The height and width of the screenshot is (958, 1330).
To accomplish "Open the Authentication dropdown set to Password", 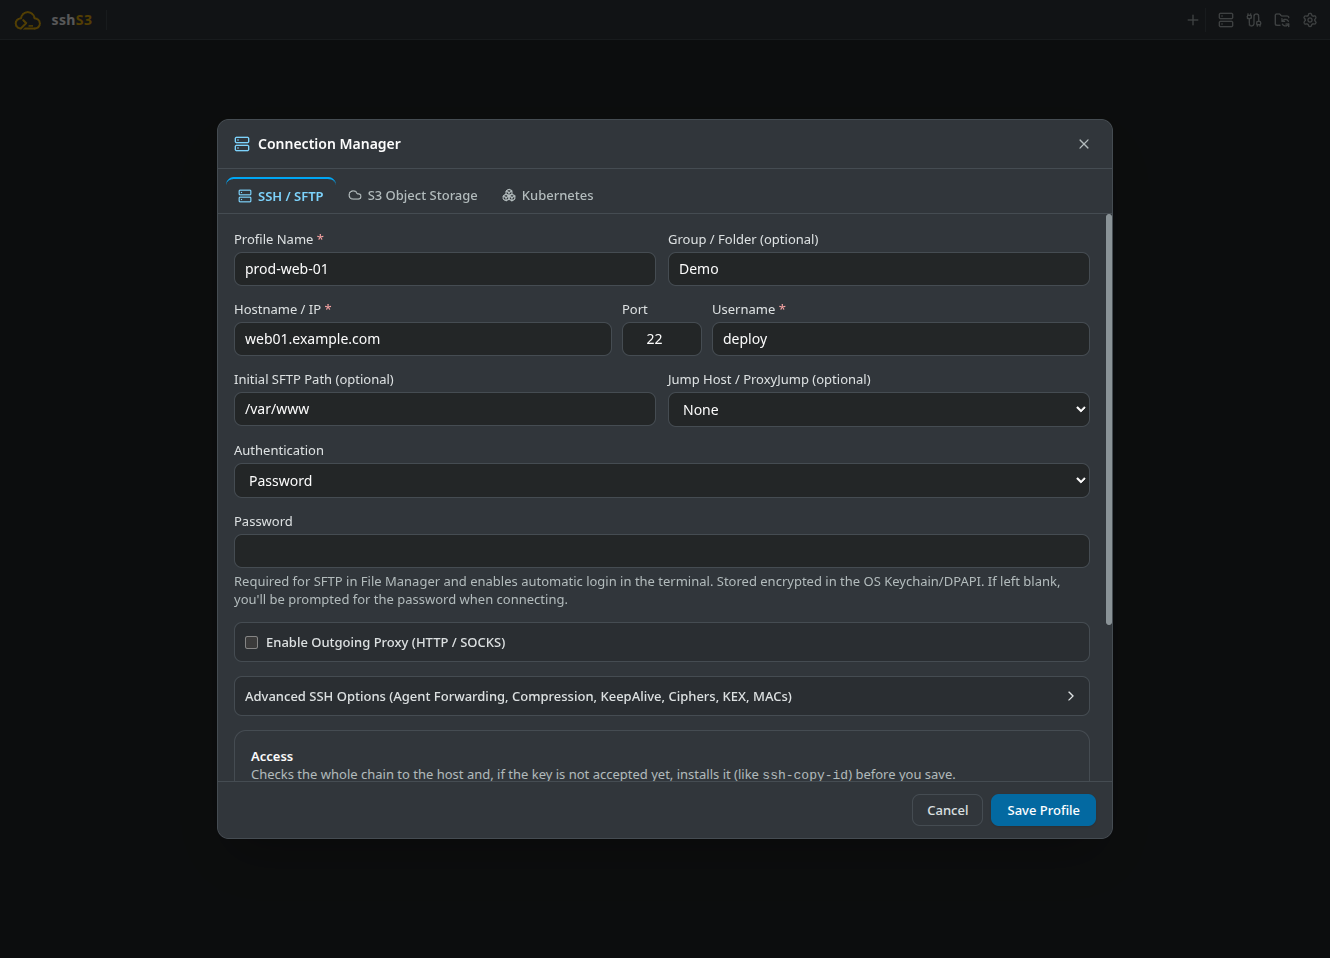I will tap(662, 481).
